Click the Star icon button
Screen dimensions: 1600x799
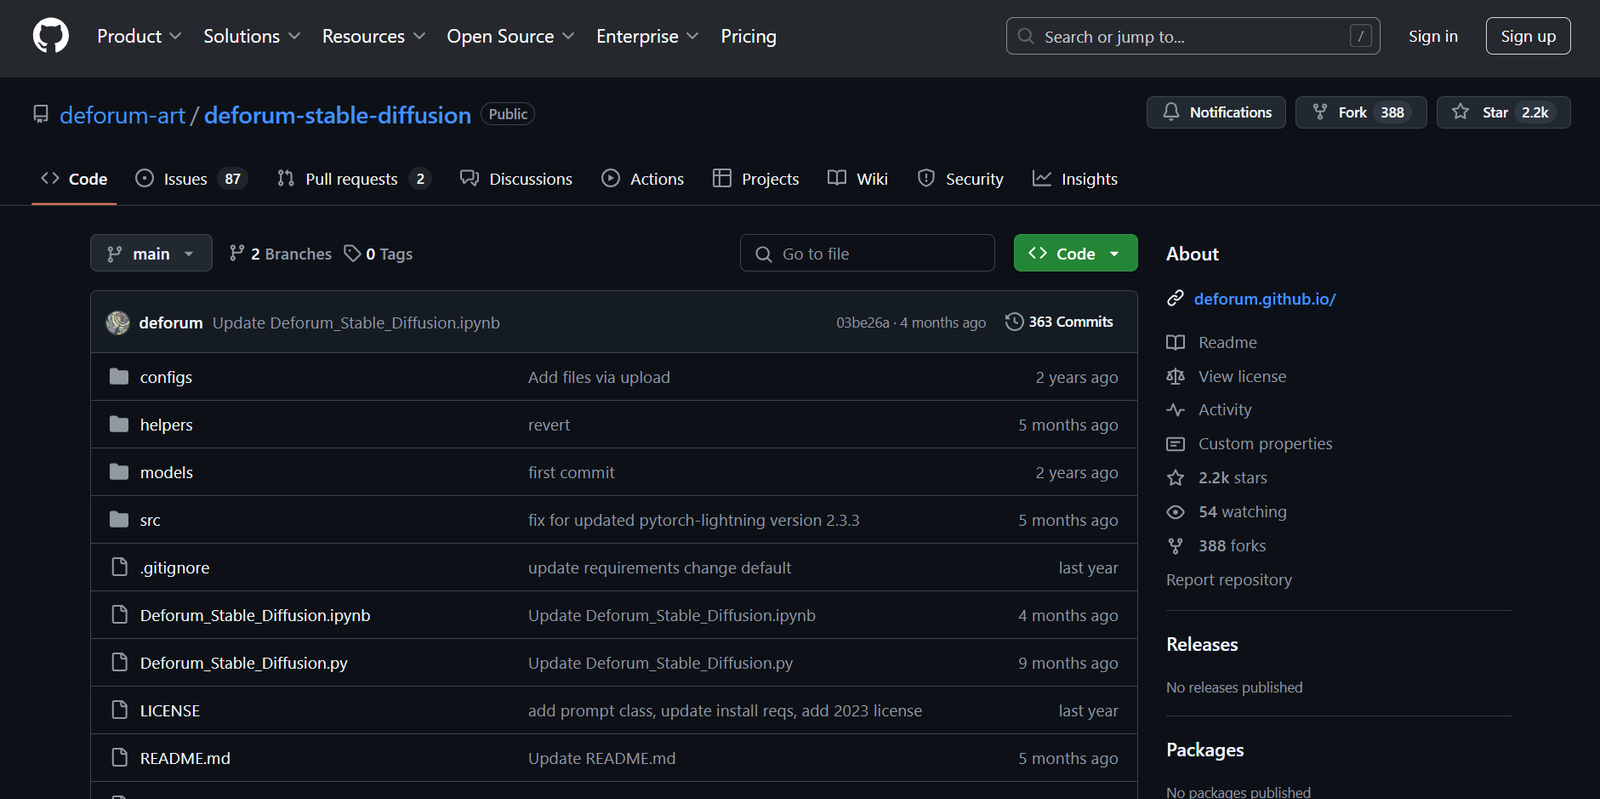click(1461, 112)
